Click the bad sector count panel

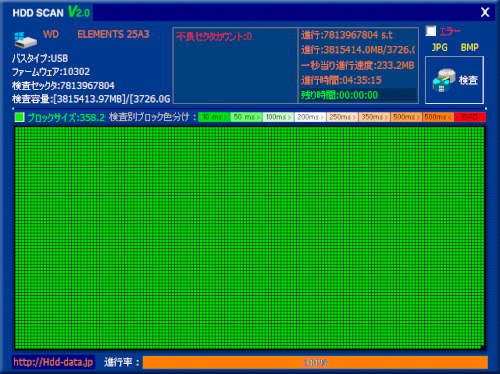pos(235,66)
